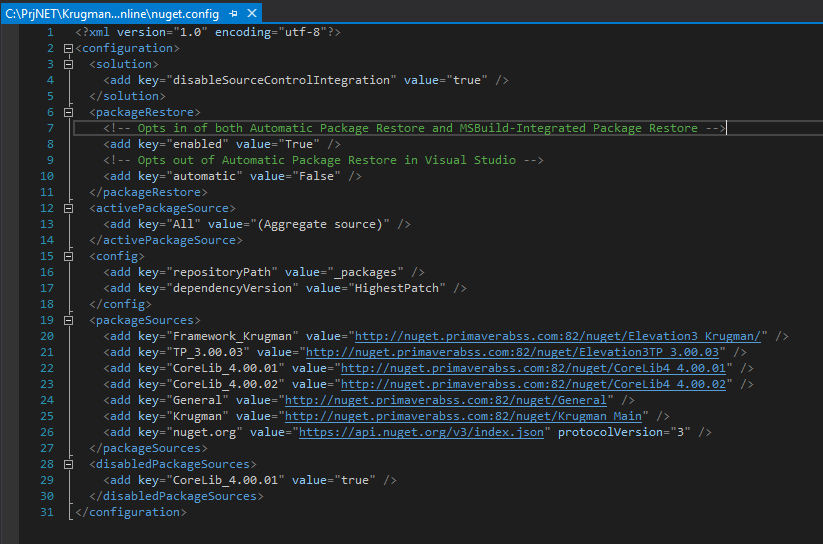
Task: Click the closing </configuration> tag
Action: [131, 512]
